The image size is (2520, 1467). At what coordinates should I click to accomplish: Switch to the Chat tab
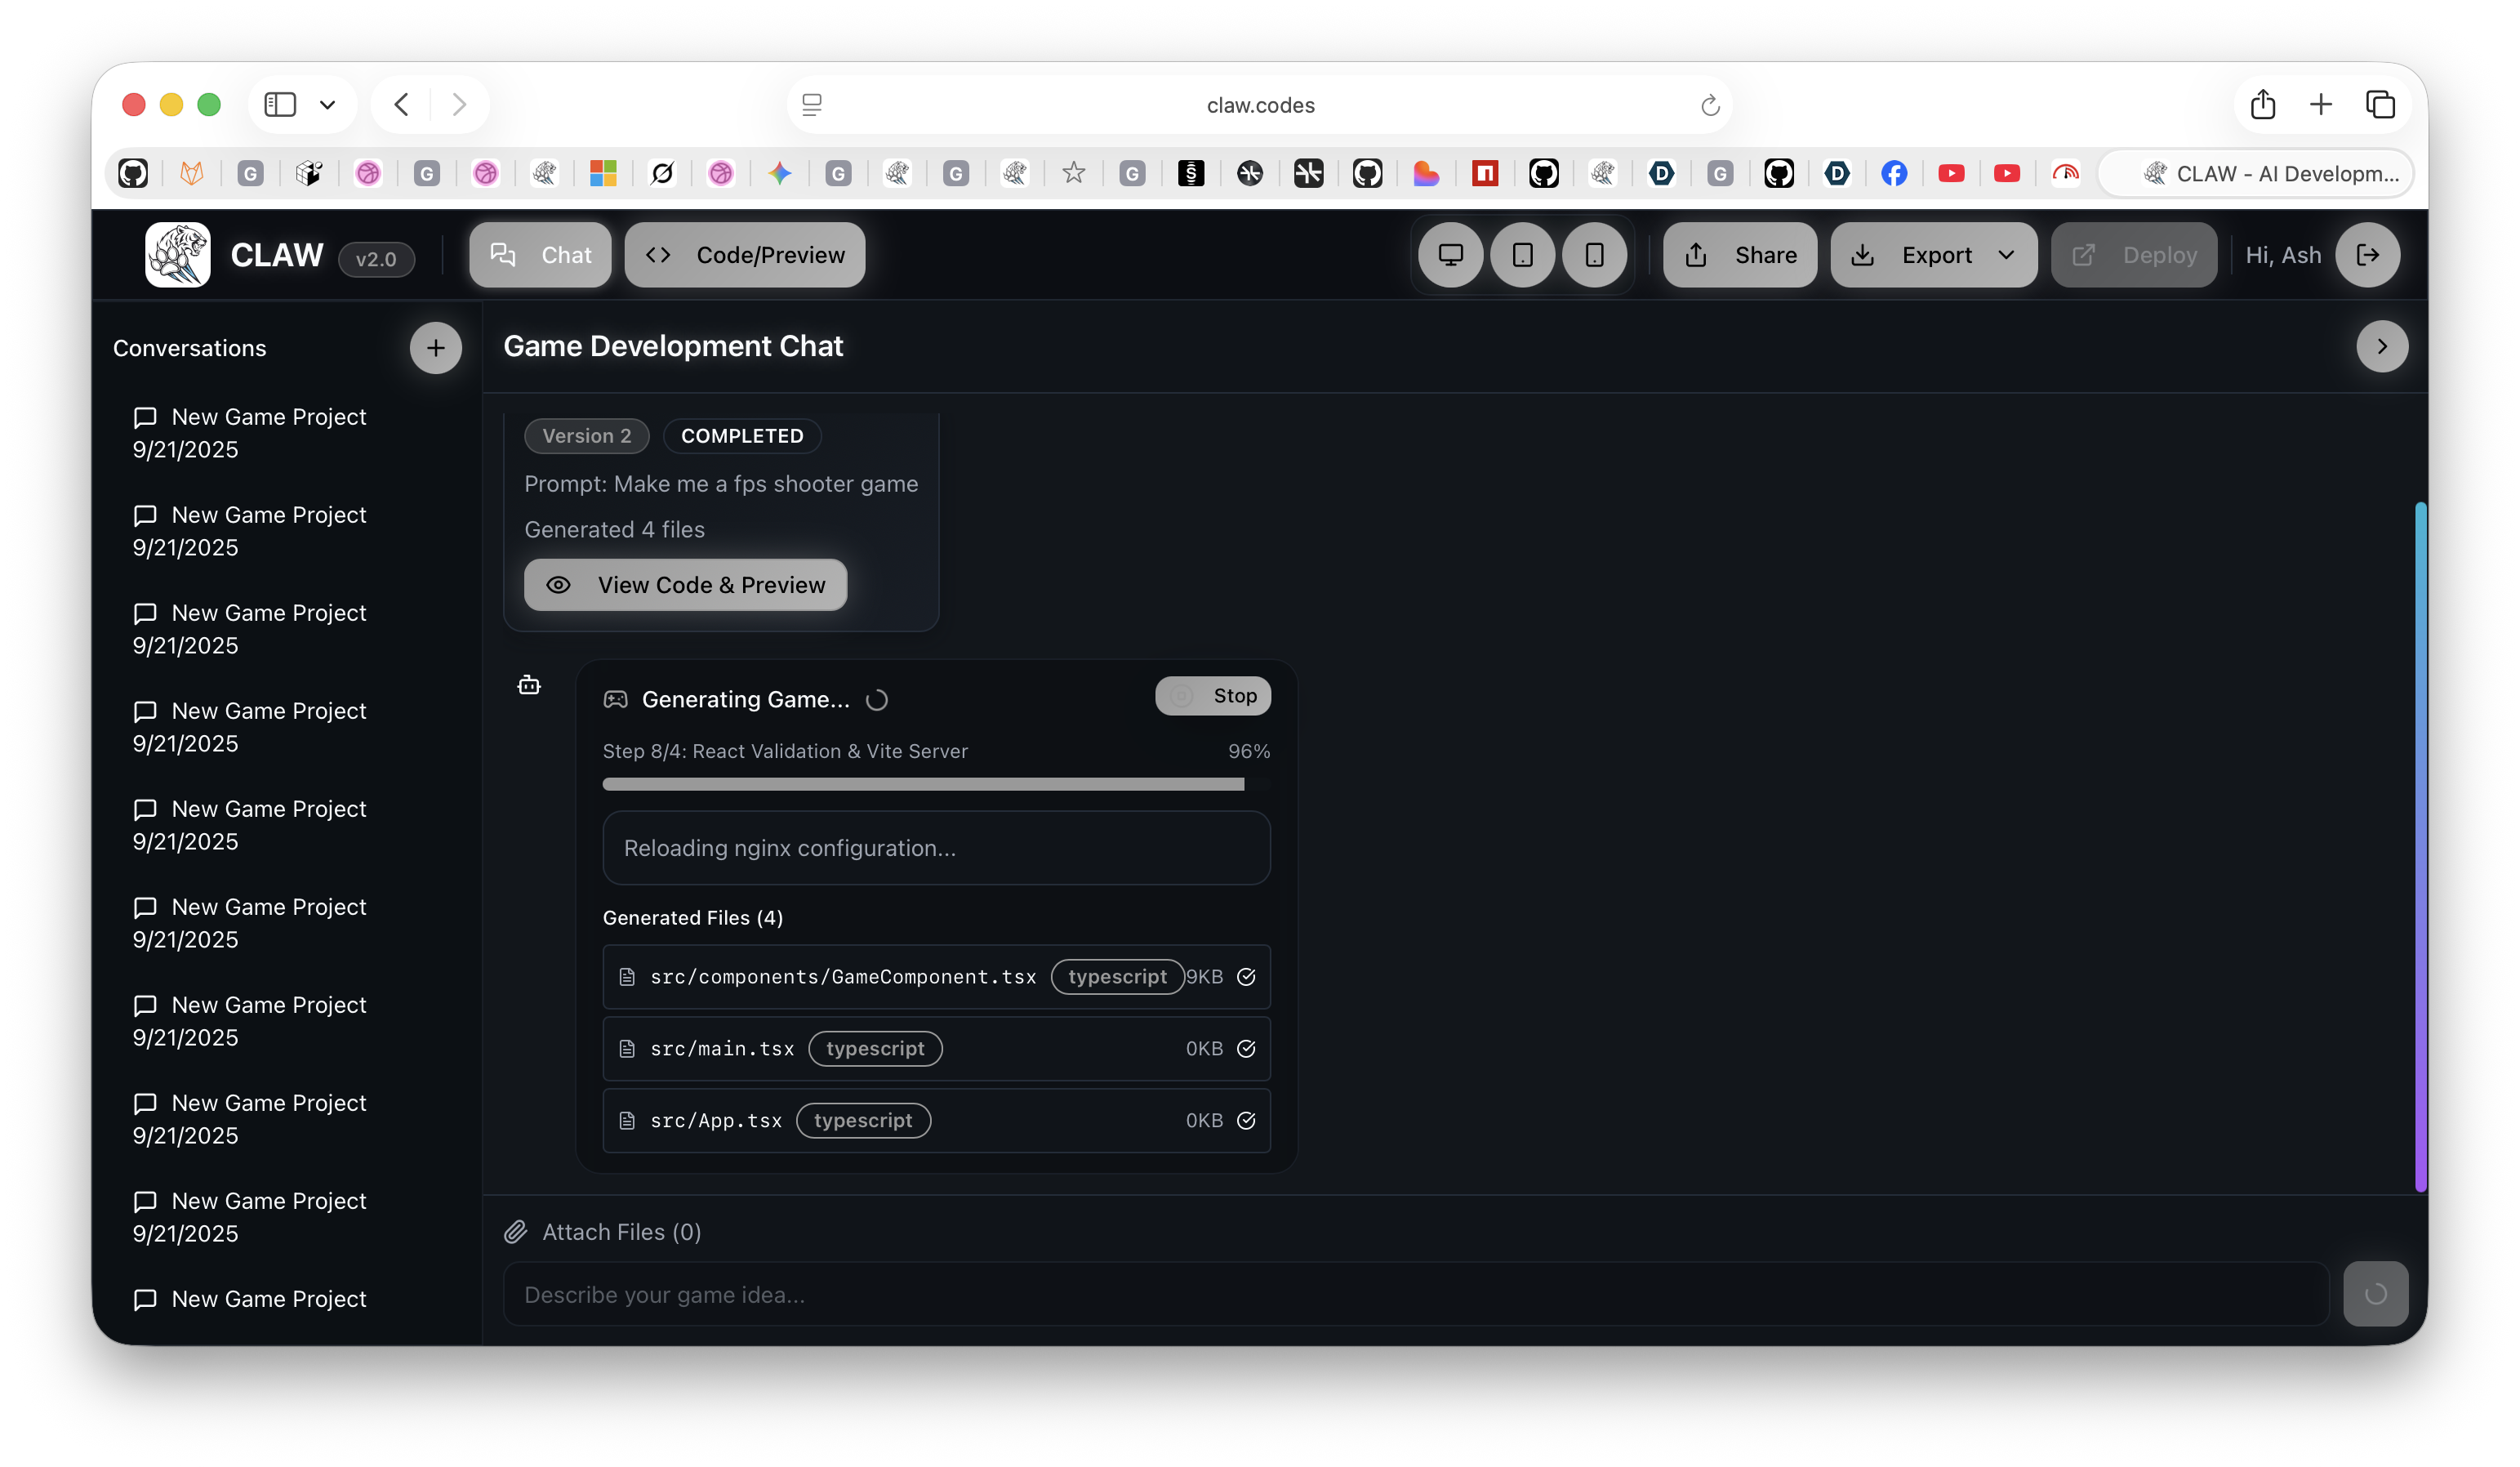click(x=541, y=255)
